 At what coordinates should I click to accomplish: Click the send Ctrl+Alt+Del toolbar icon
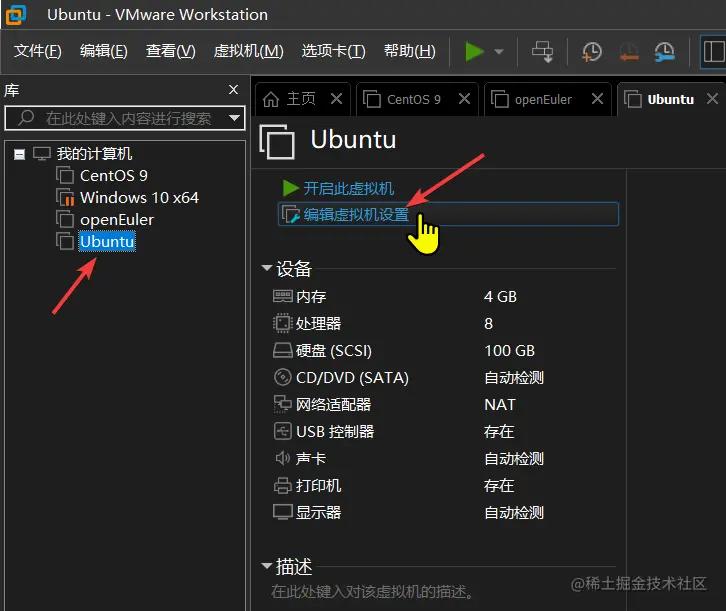[x=542, y=51]
